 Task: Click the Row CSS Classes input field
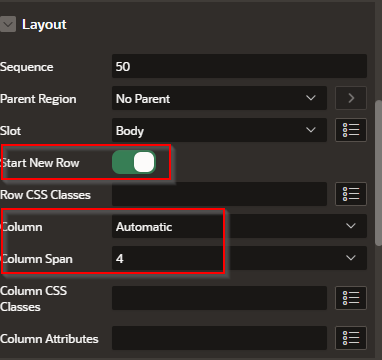[219, 194]
